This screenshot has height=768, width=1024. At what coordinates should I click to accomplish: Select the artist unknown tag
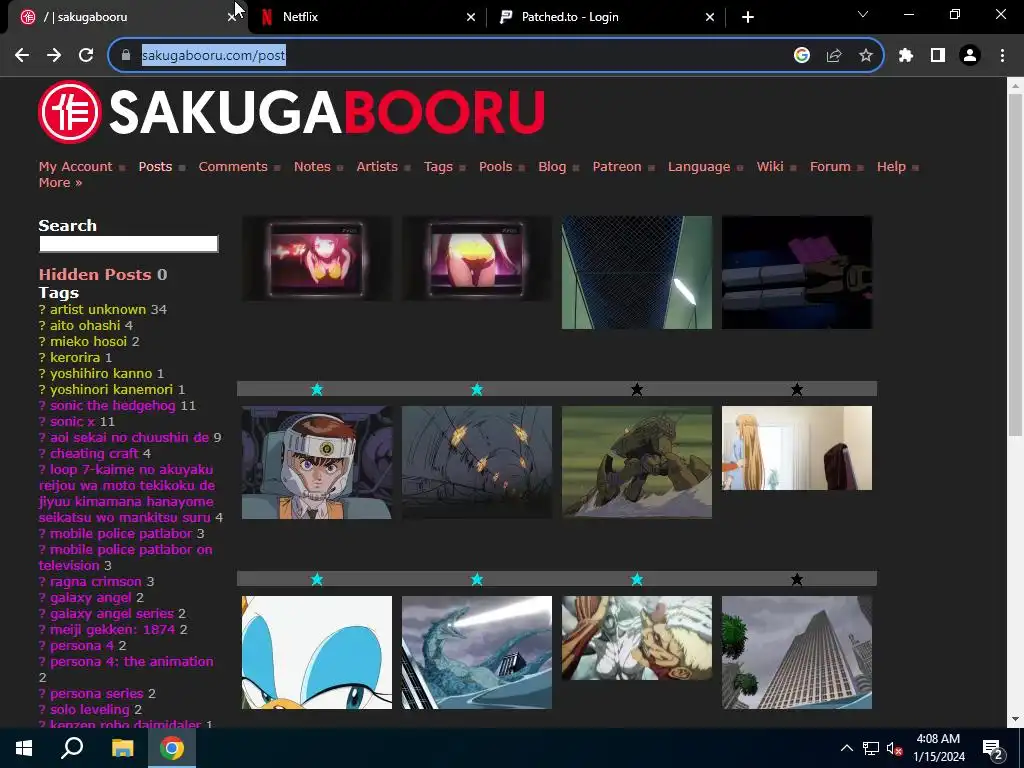point(98,310)
